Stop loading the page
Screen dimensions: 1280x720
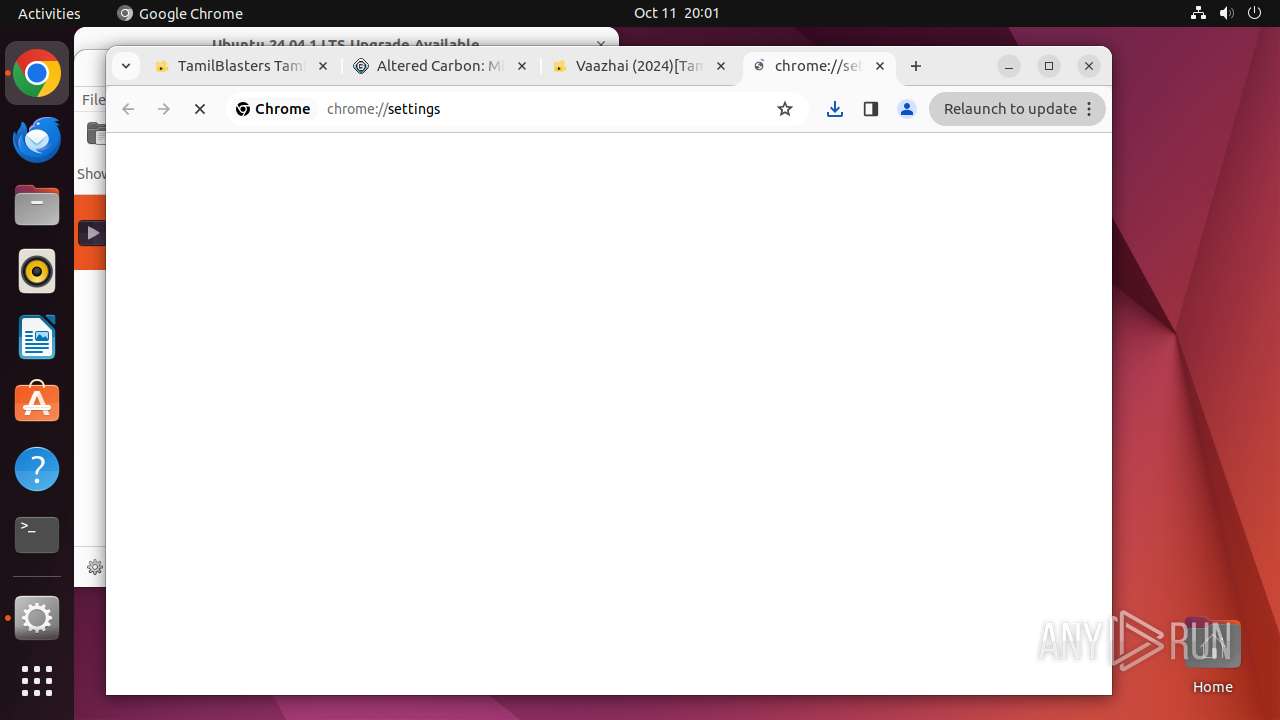(x=200, y=109)
